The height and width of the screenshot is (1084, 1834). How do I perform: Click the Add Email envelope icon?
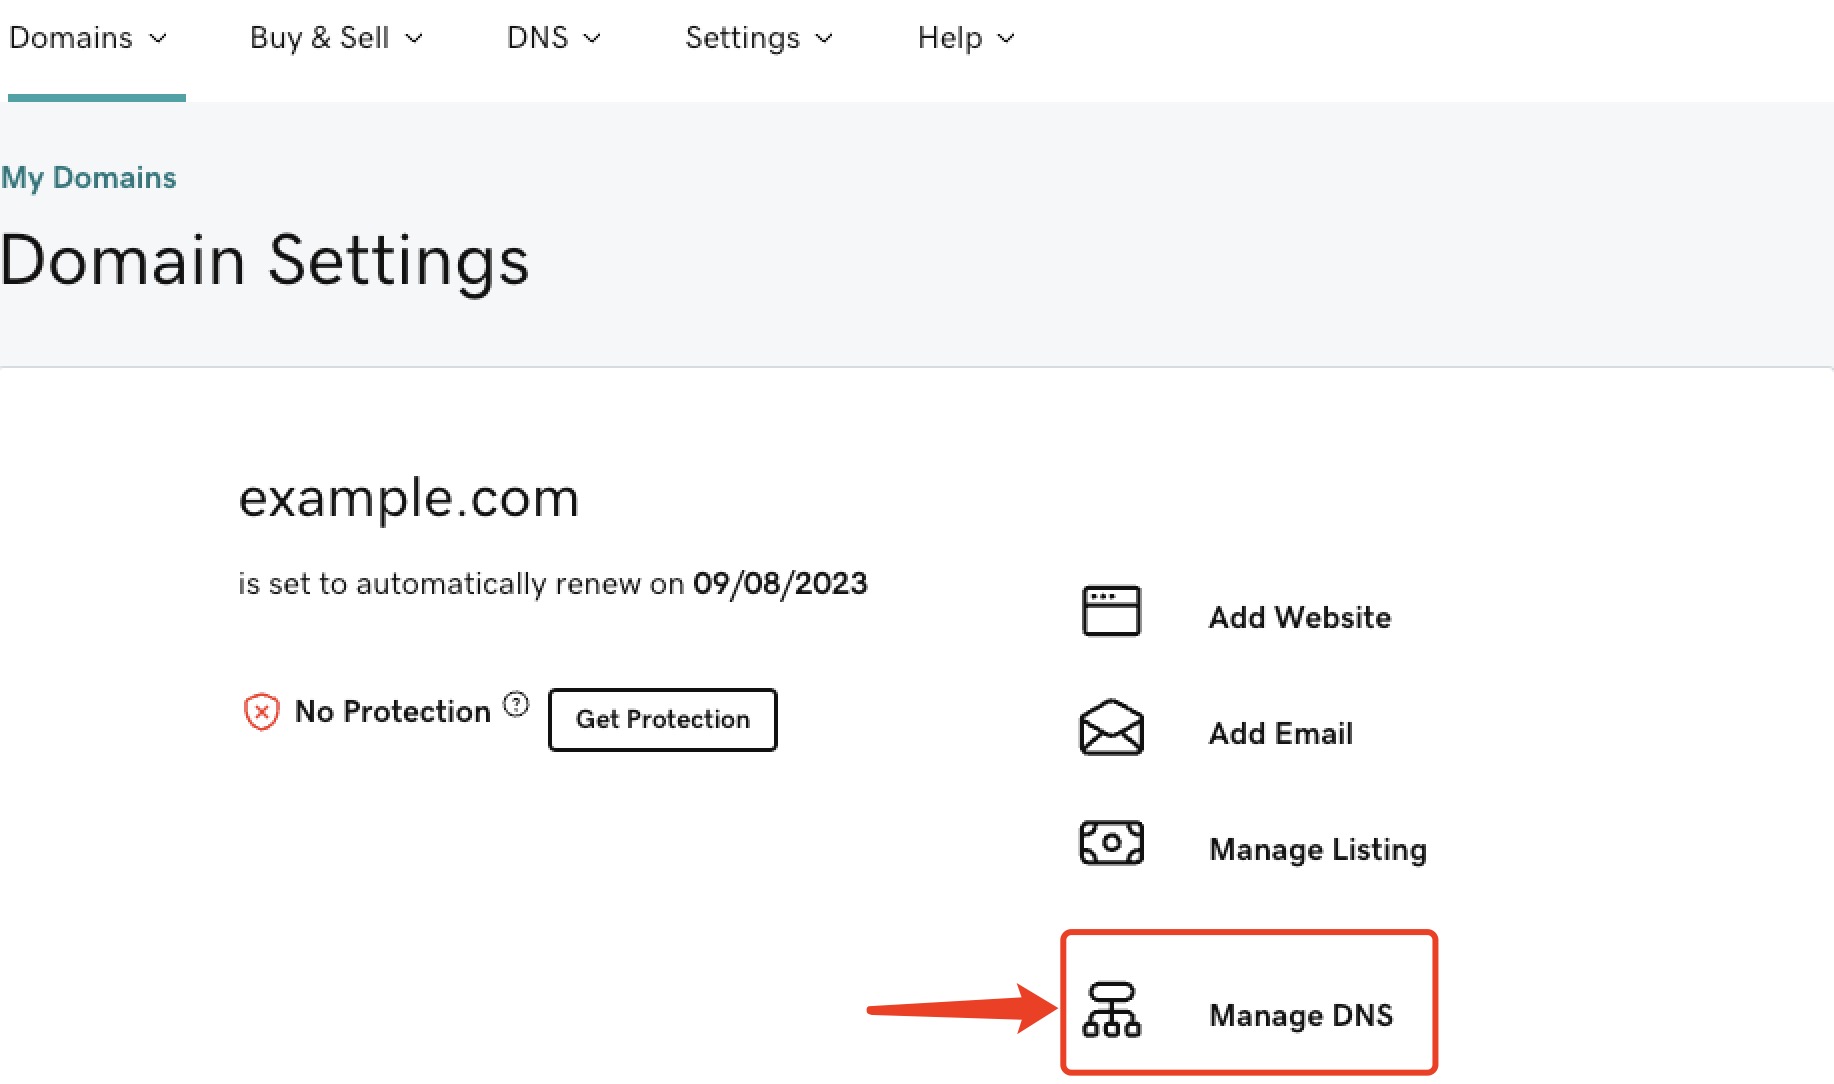(x=1111, y=728)
